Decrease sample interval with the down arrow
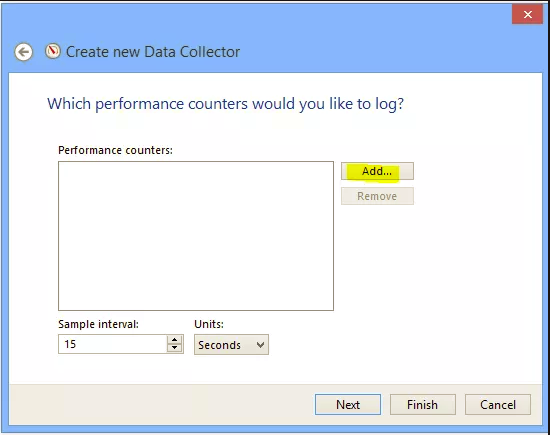Image resolution: width=550 pixels, height=435 pixels. [x=175, y=348]
